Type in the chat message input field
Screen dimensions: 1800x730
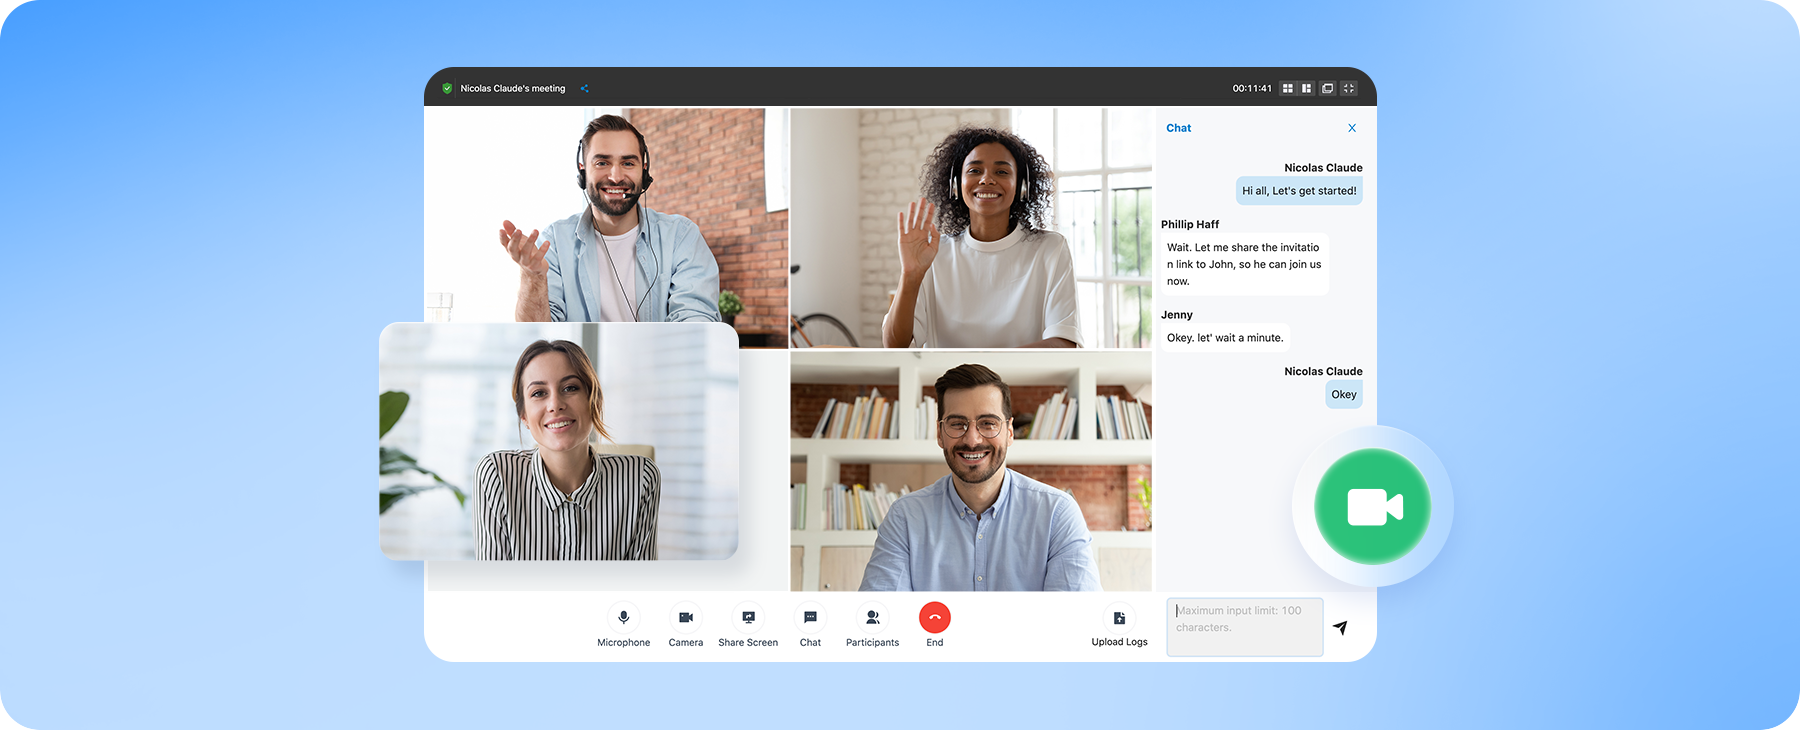(1244, 627)
